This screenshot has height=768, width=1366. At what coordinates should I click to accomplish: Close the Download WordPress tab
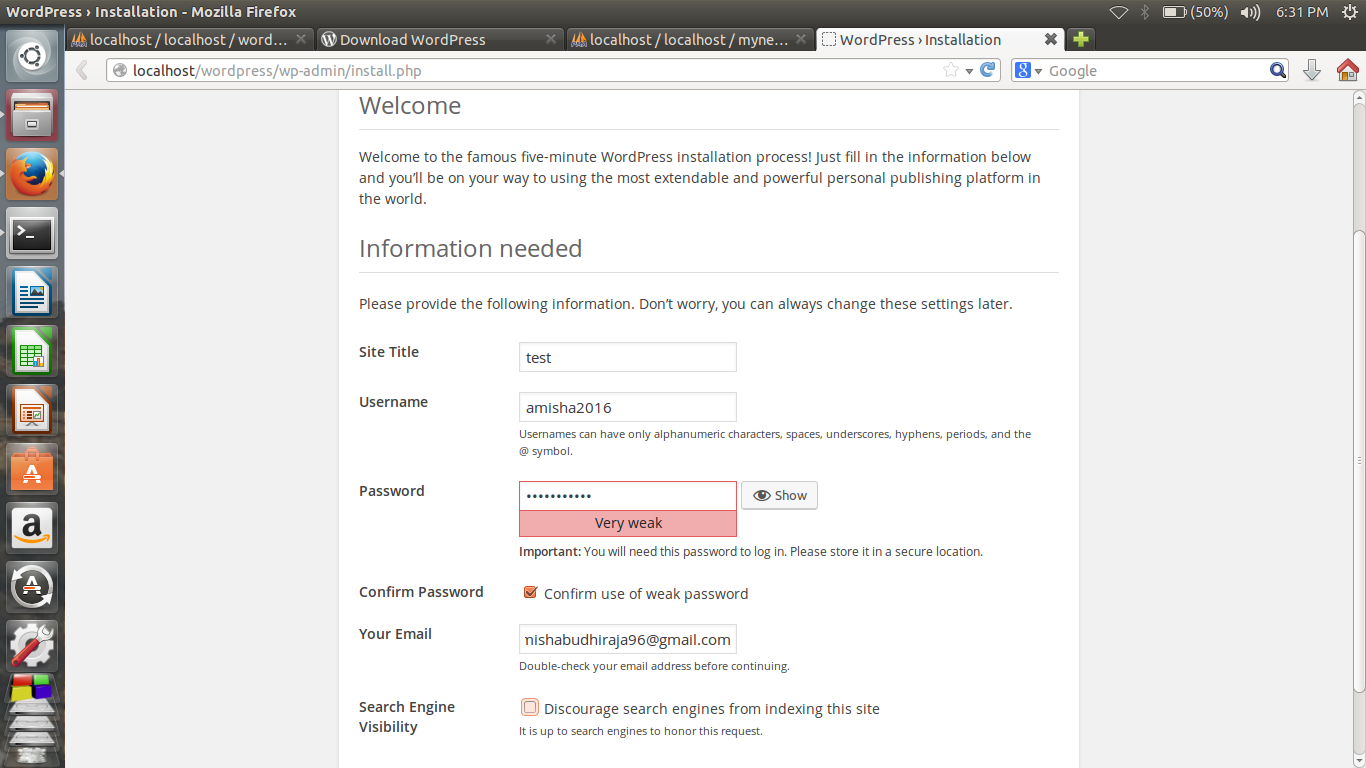[551, 39]
